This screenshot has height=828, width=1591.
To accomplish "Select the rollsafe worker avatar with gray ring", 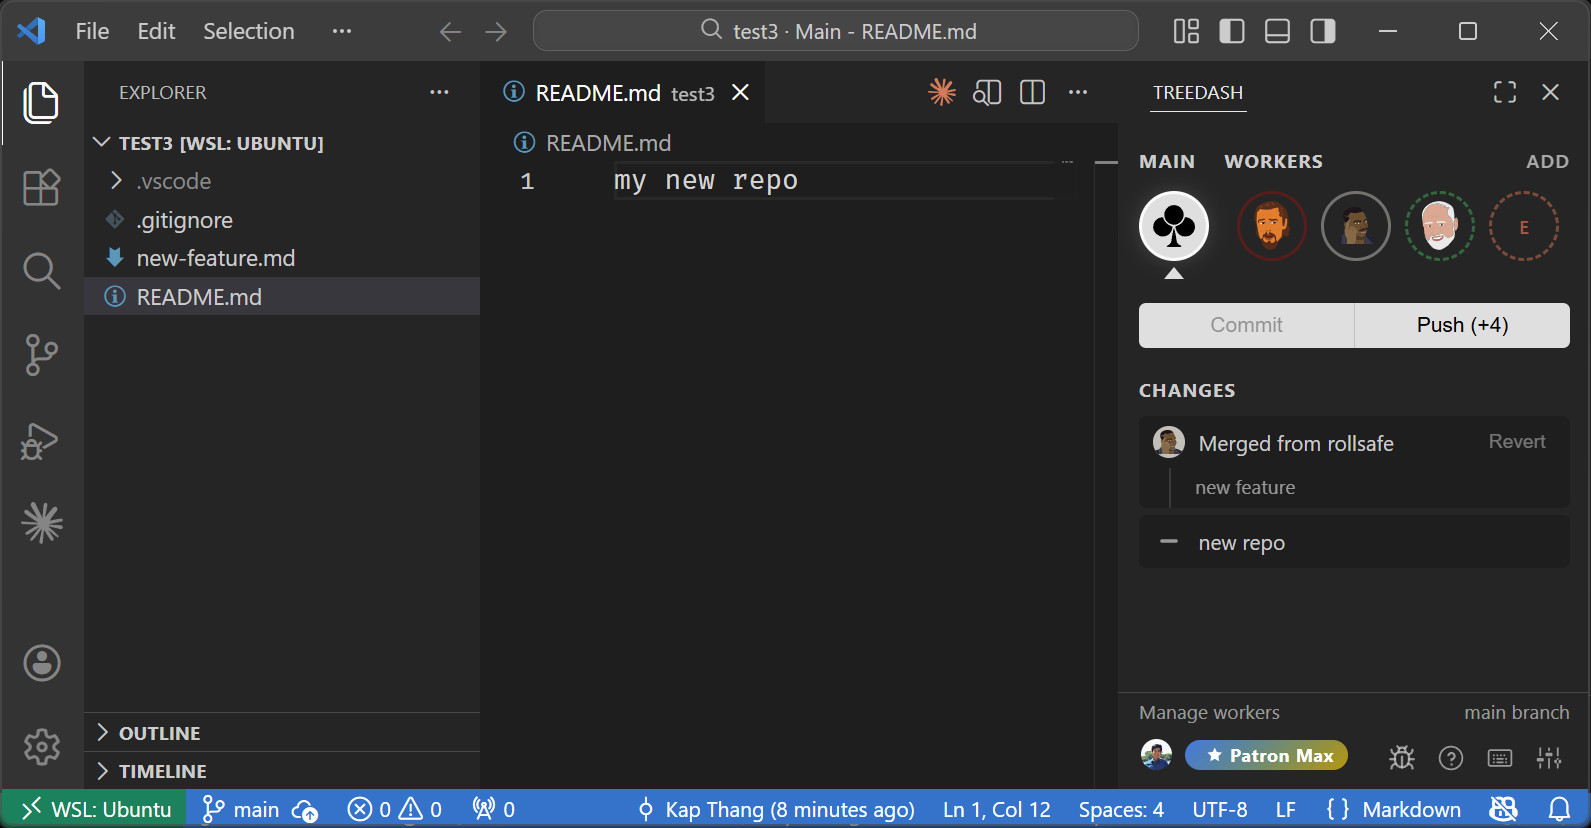I will (x=1355, y=226).
